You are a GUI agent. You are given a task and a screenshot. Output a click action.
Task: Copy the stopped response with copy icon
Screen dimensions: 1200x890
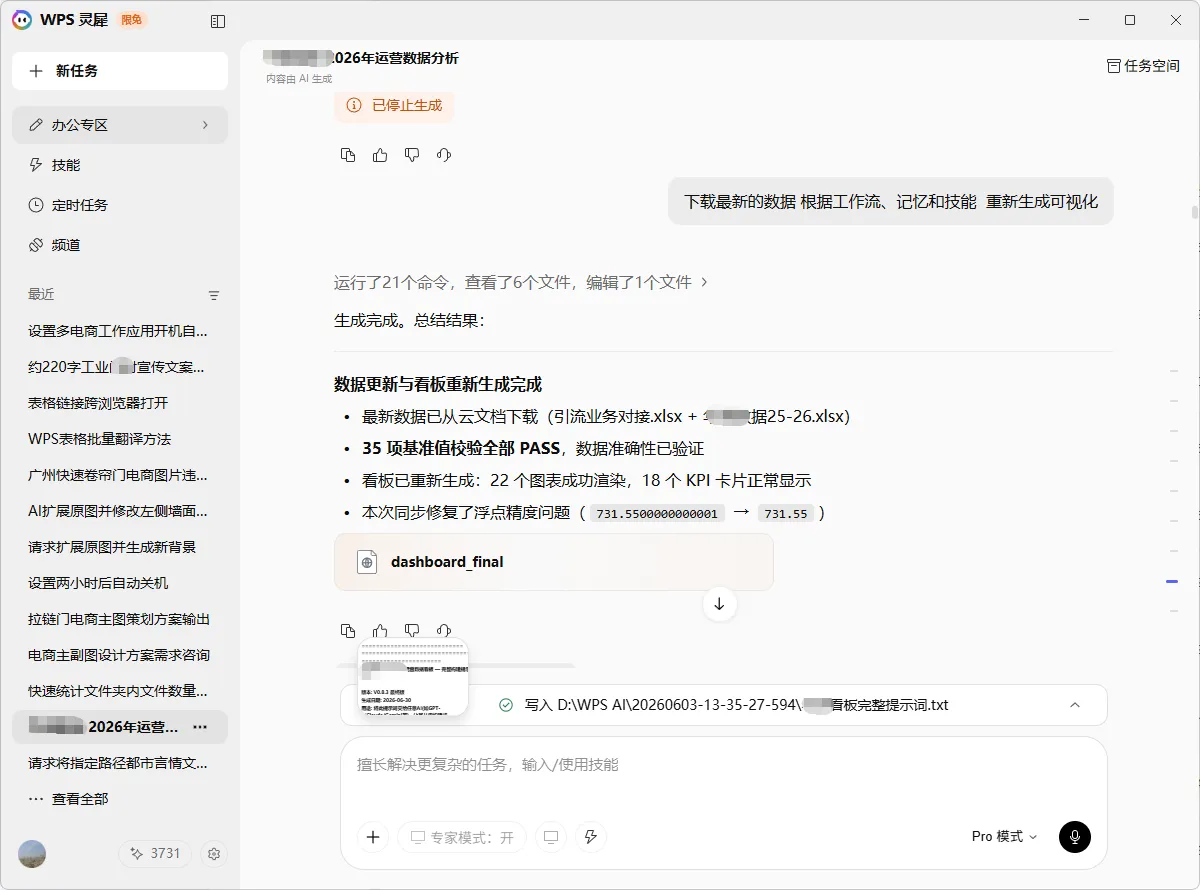pos(348,155)
